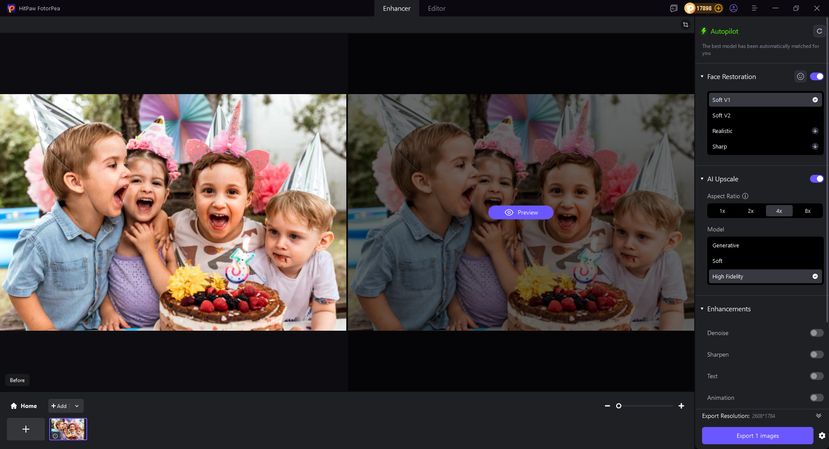The height and width of the screenshot is (449, 829).
Task: Switch to the Editor tab
Action: click(x=436, y=8)
